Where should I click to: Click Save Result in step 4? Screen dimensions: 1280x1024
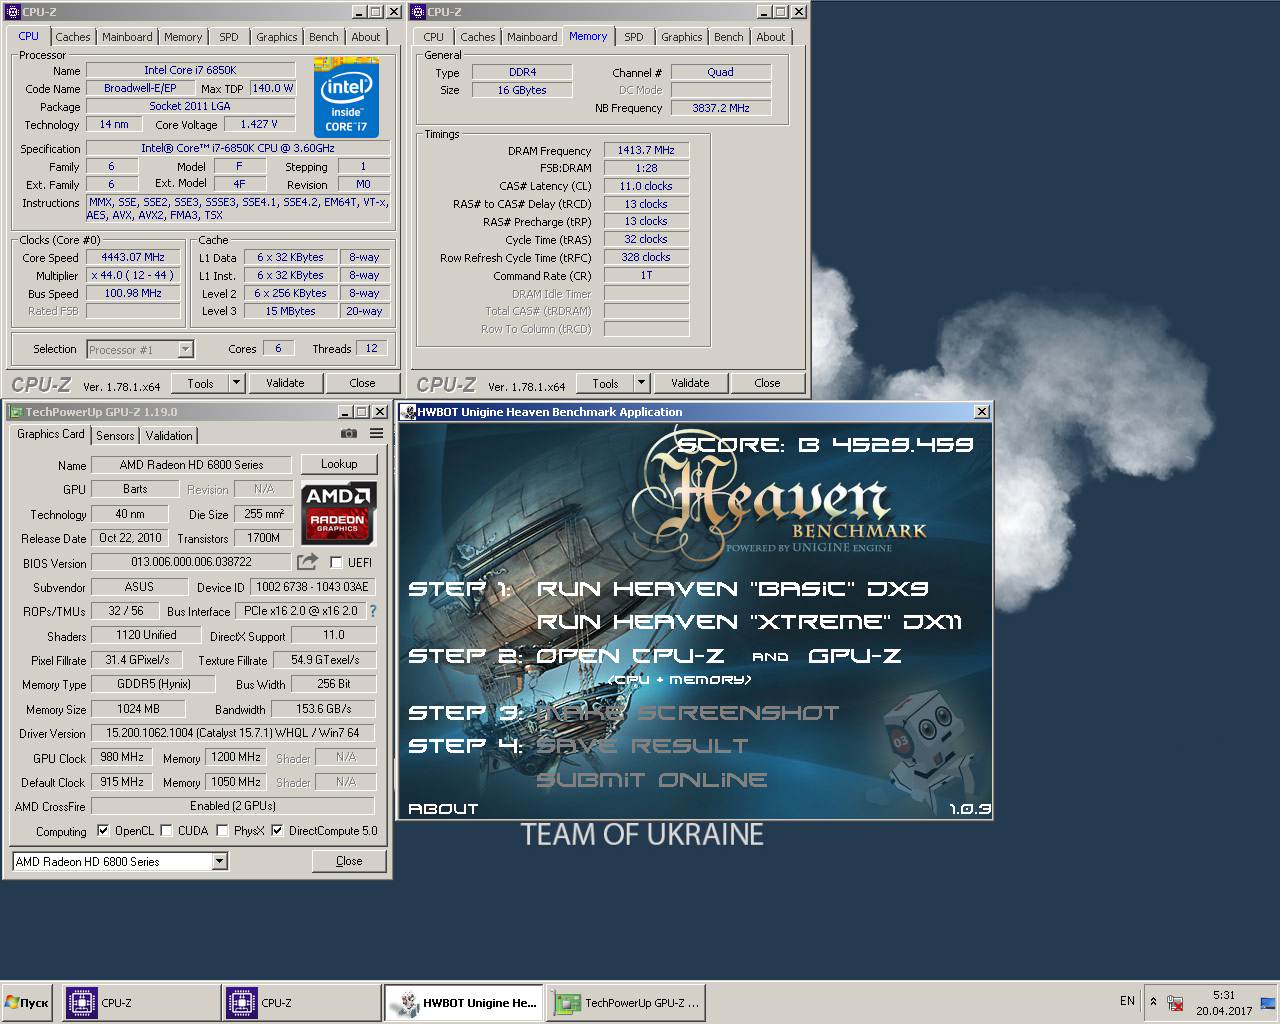coord(642,746)
